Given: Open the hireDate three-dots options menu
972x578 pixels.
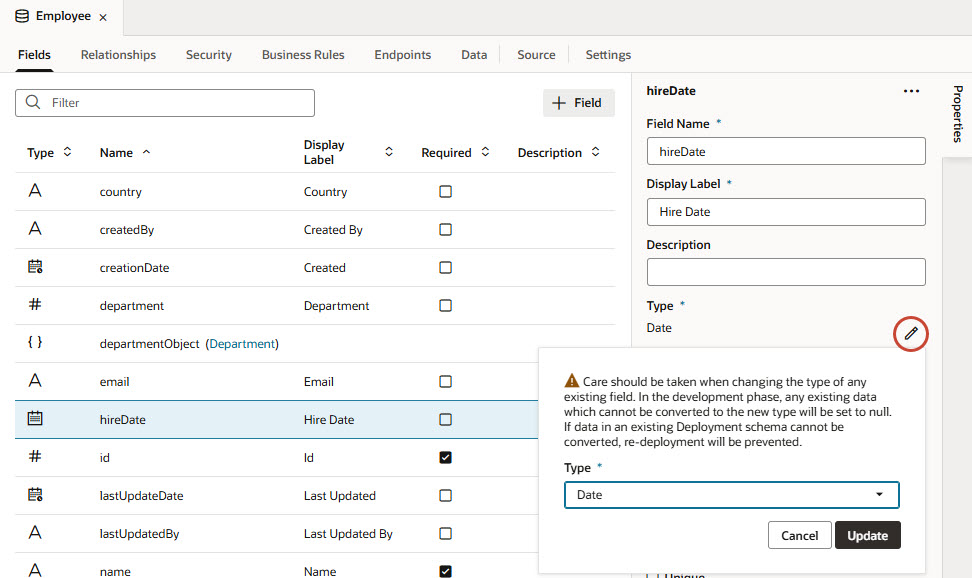Looking at the screenshot, I should 910,91.
